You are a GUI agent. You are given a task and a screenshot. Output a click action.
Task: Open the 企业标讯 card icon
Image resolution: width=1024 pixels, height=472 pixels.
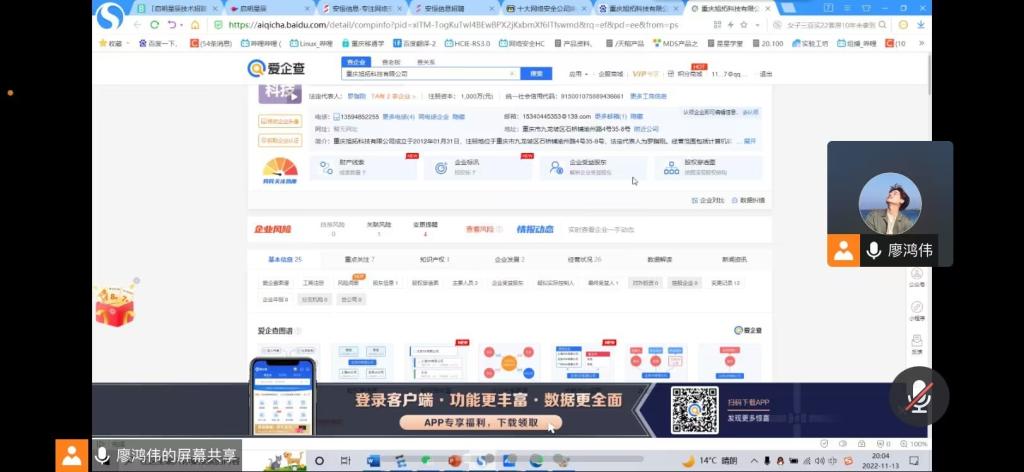[x=441, y=169]
